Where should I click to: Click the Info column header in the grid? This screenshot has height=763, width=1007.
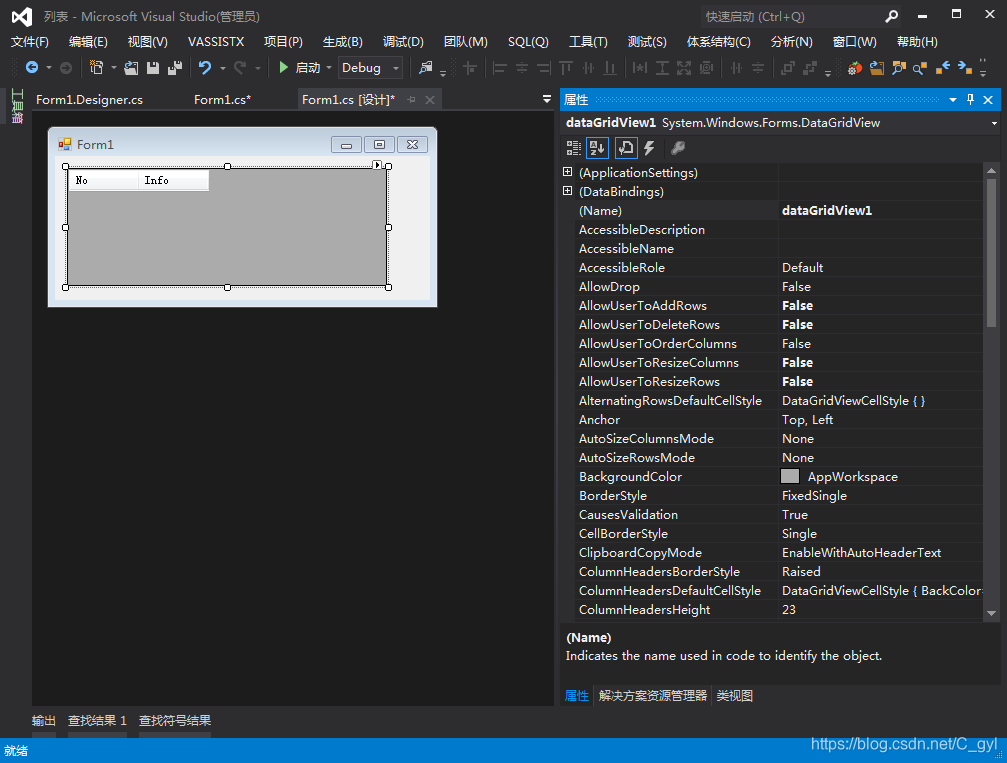tap(173, 180)
